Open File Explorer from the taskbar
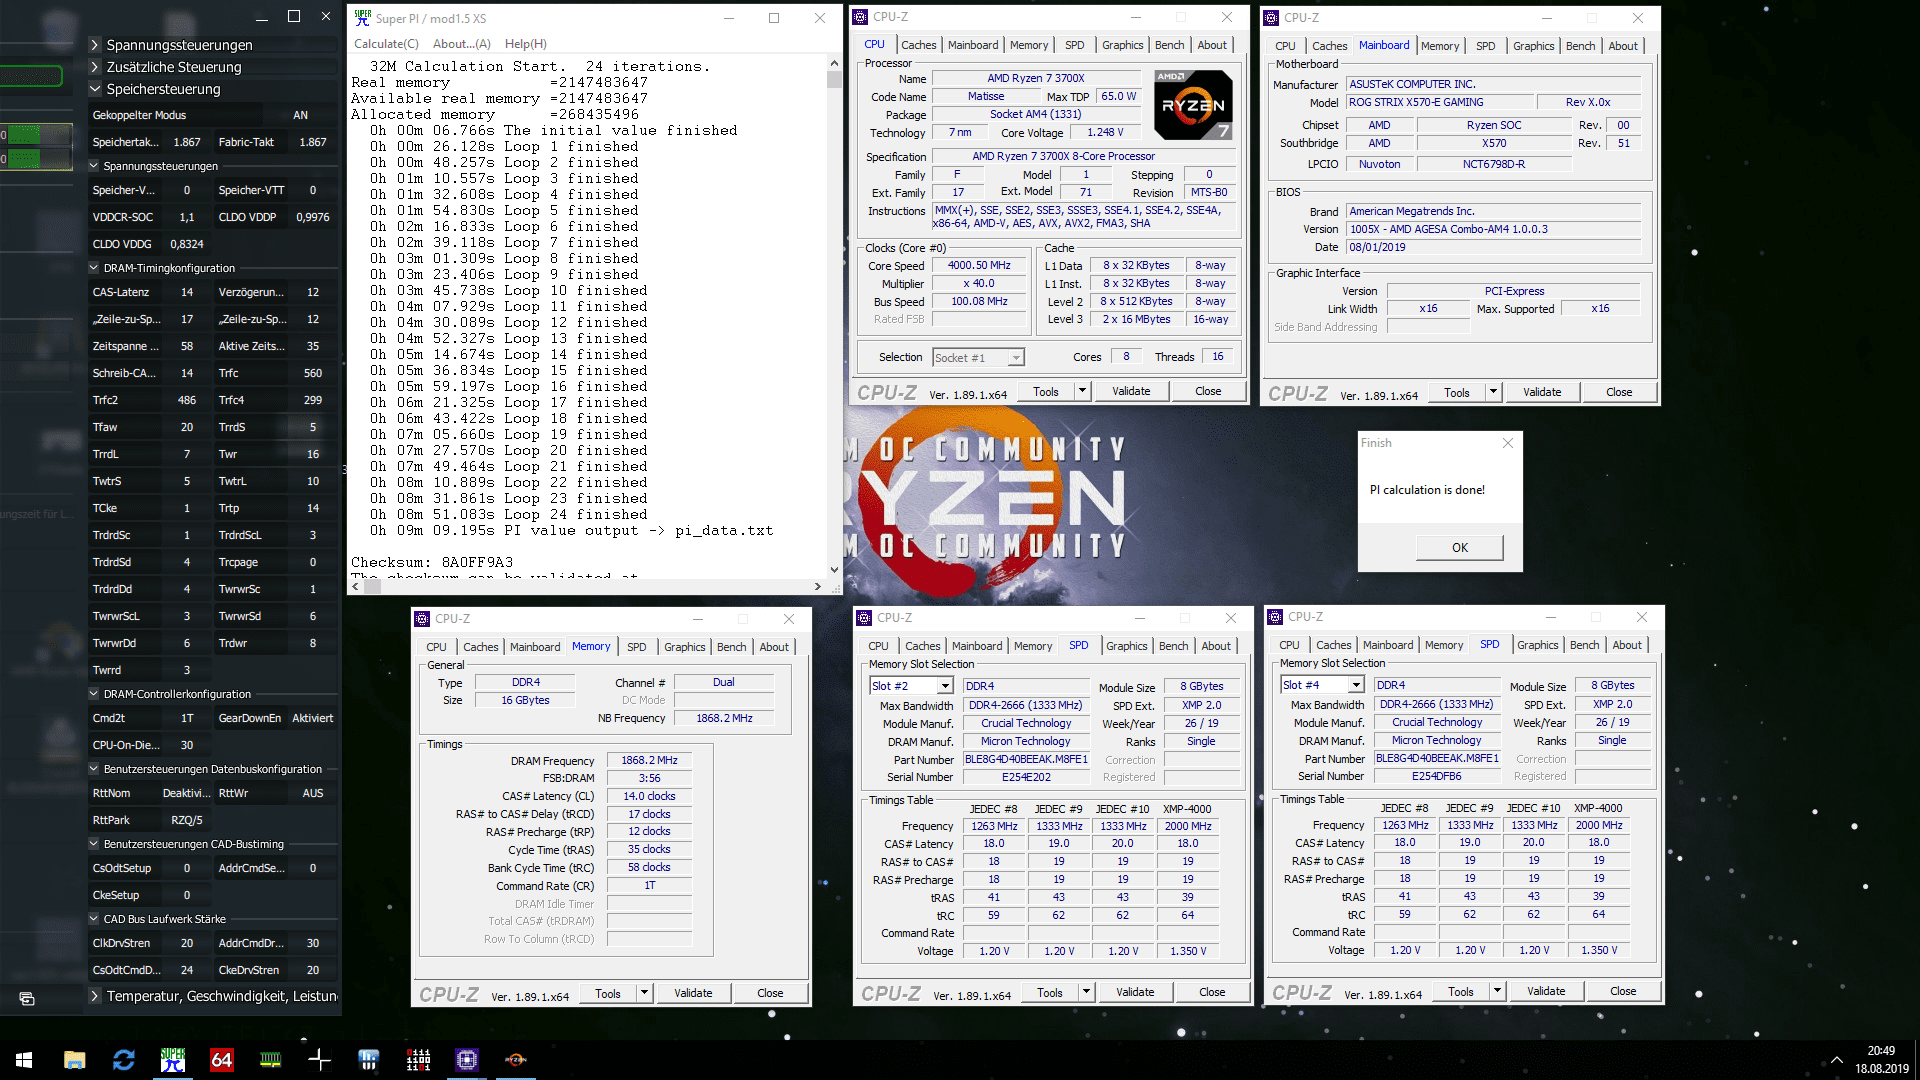 (75, 1060)
